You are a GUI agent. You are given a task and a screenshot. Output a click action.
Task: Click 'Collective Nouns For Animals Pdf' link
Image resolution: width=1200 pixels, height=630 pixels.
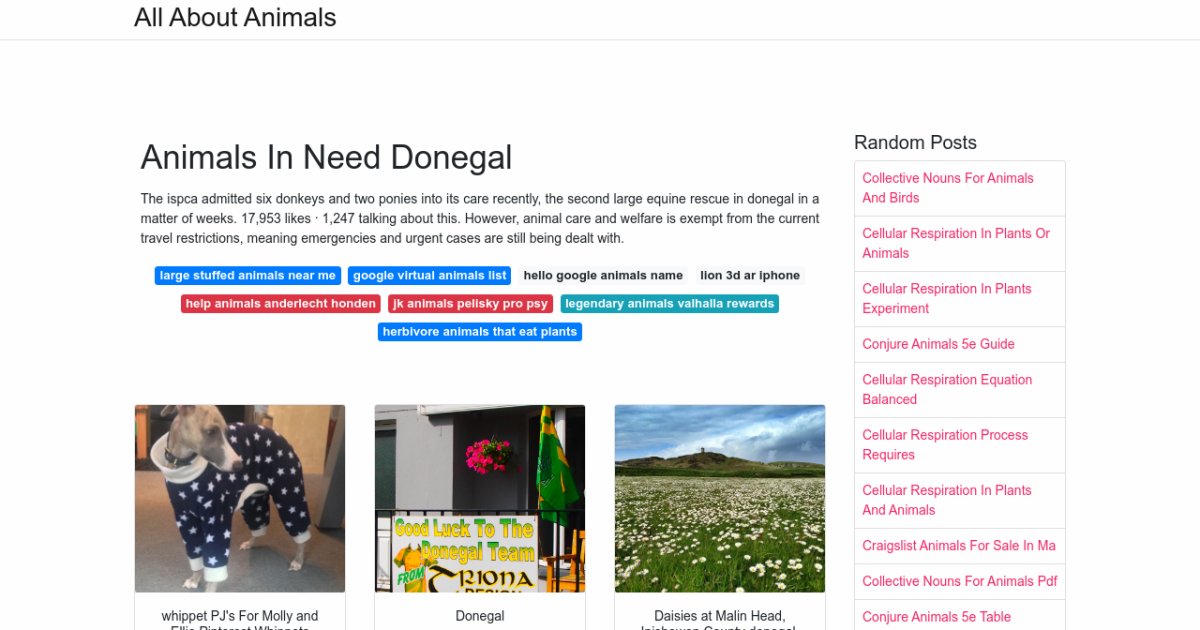coord(960,581)
